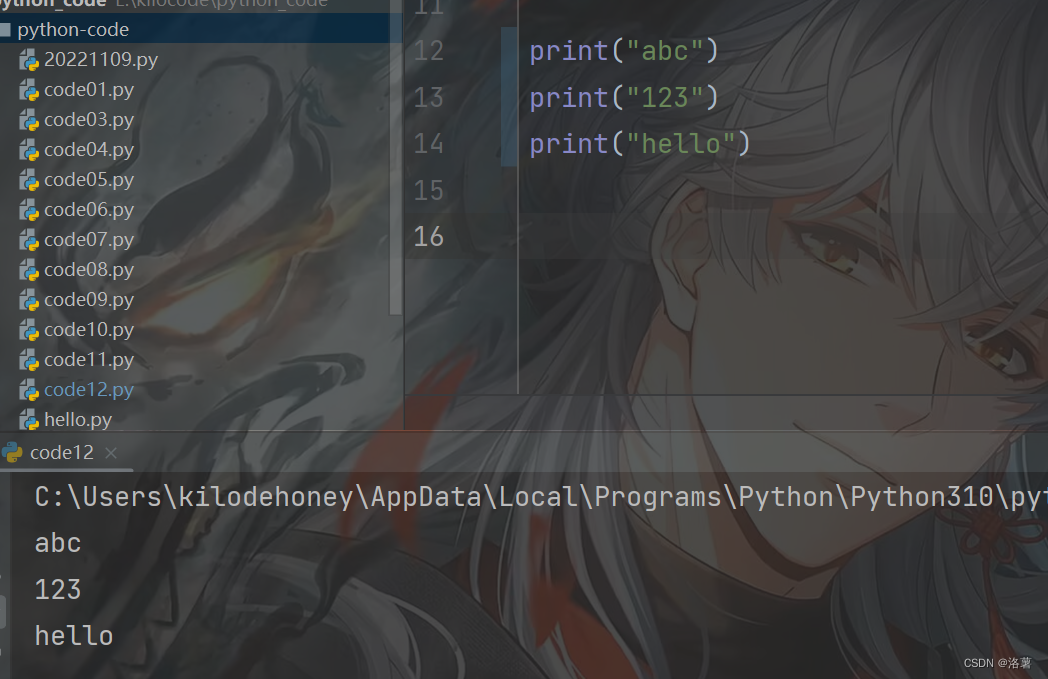Click the code10.py Python file icon
The image size is (1048, 679).
tap(29, 331)
